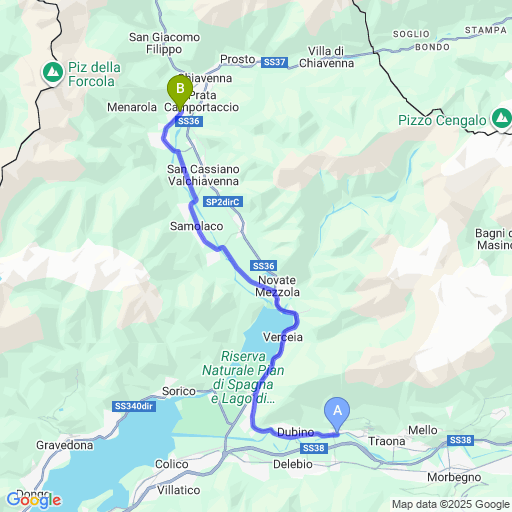Screen dimensions: 512x512
Task: Open the Google logo link
Action: pyautogui.click(x=34, y=500)
